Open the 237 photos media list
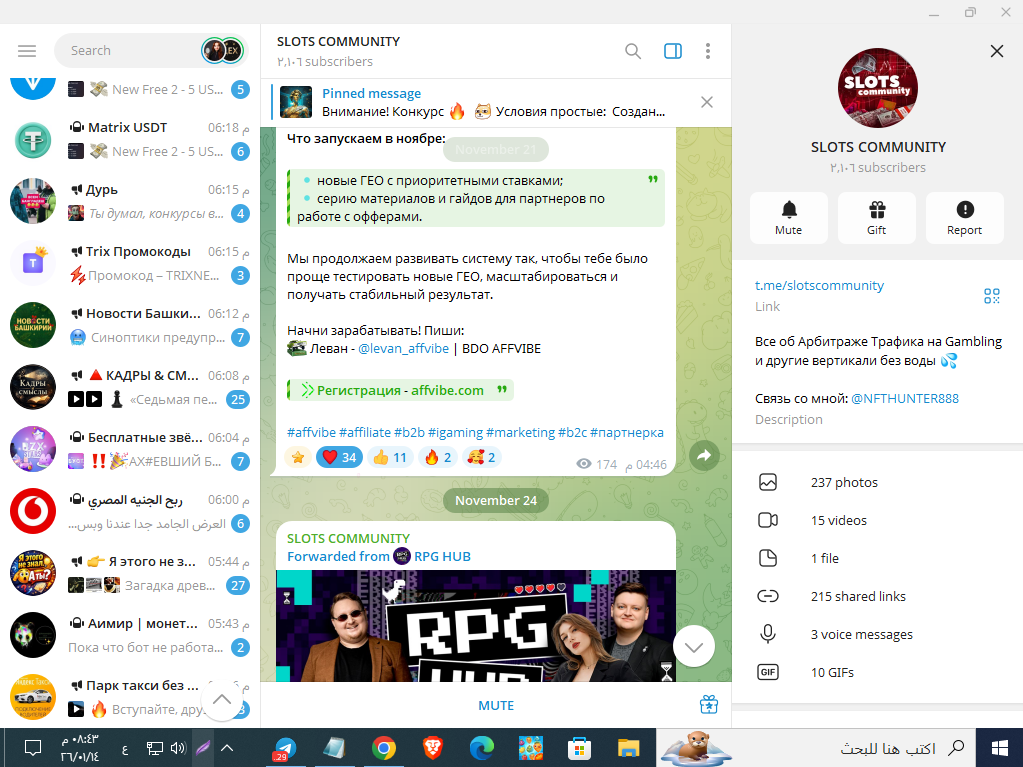The height and width of the screenshot is (767, 1023). 878,483
